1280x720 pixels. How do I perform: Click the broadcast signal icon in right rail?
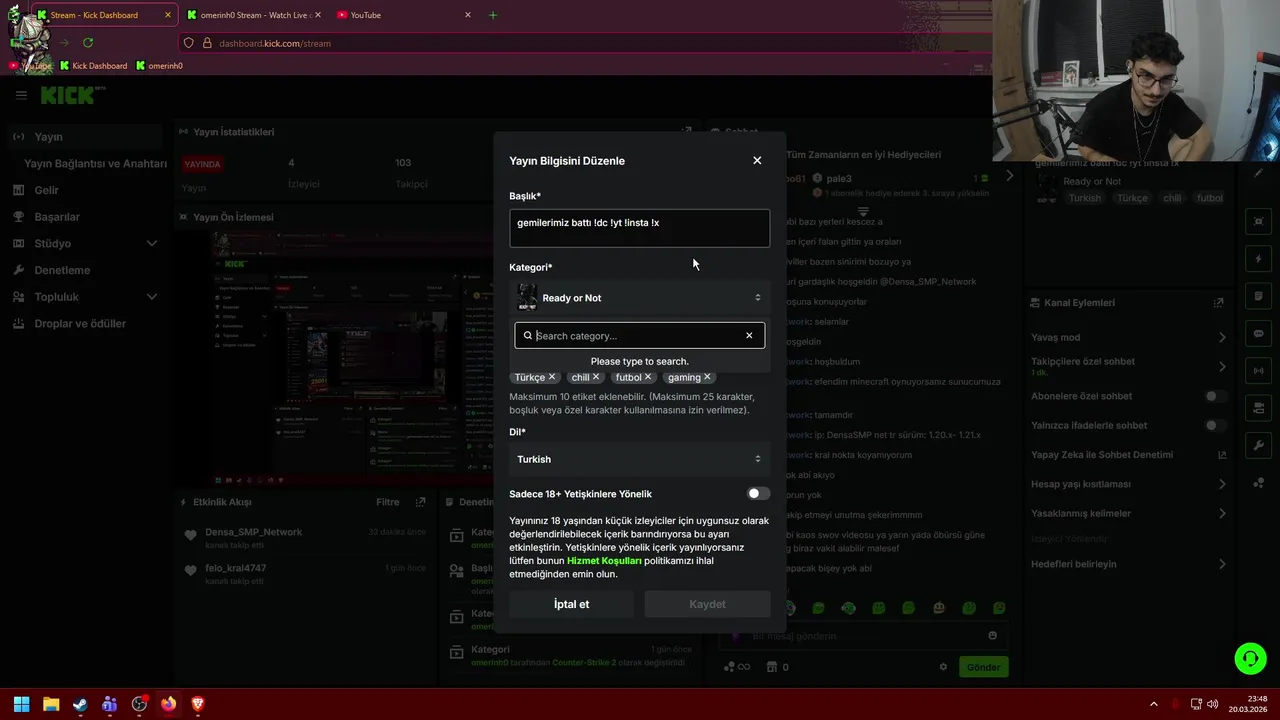1258,371
